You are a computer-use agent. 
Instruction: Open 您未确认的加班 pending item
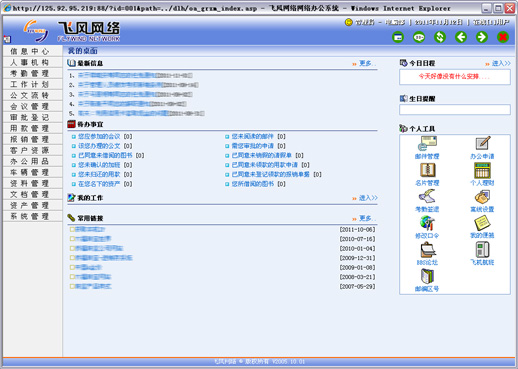[99, 165]
